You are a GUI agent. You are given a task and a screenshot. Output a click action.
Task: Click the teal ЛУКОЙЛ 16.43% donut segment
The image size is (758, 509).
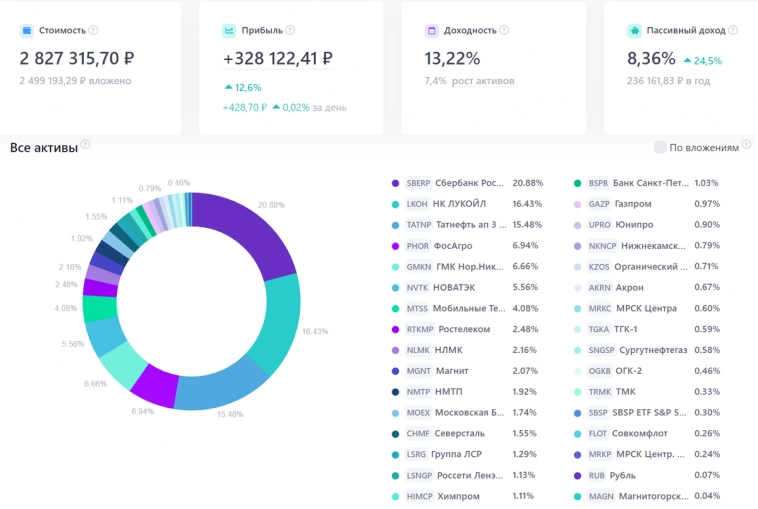tap(279, 322)
